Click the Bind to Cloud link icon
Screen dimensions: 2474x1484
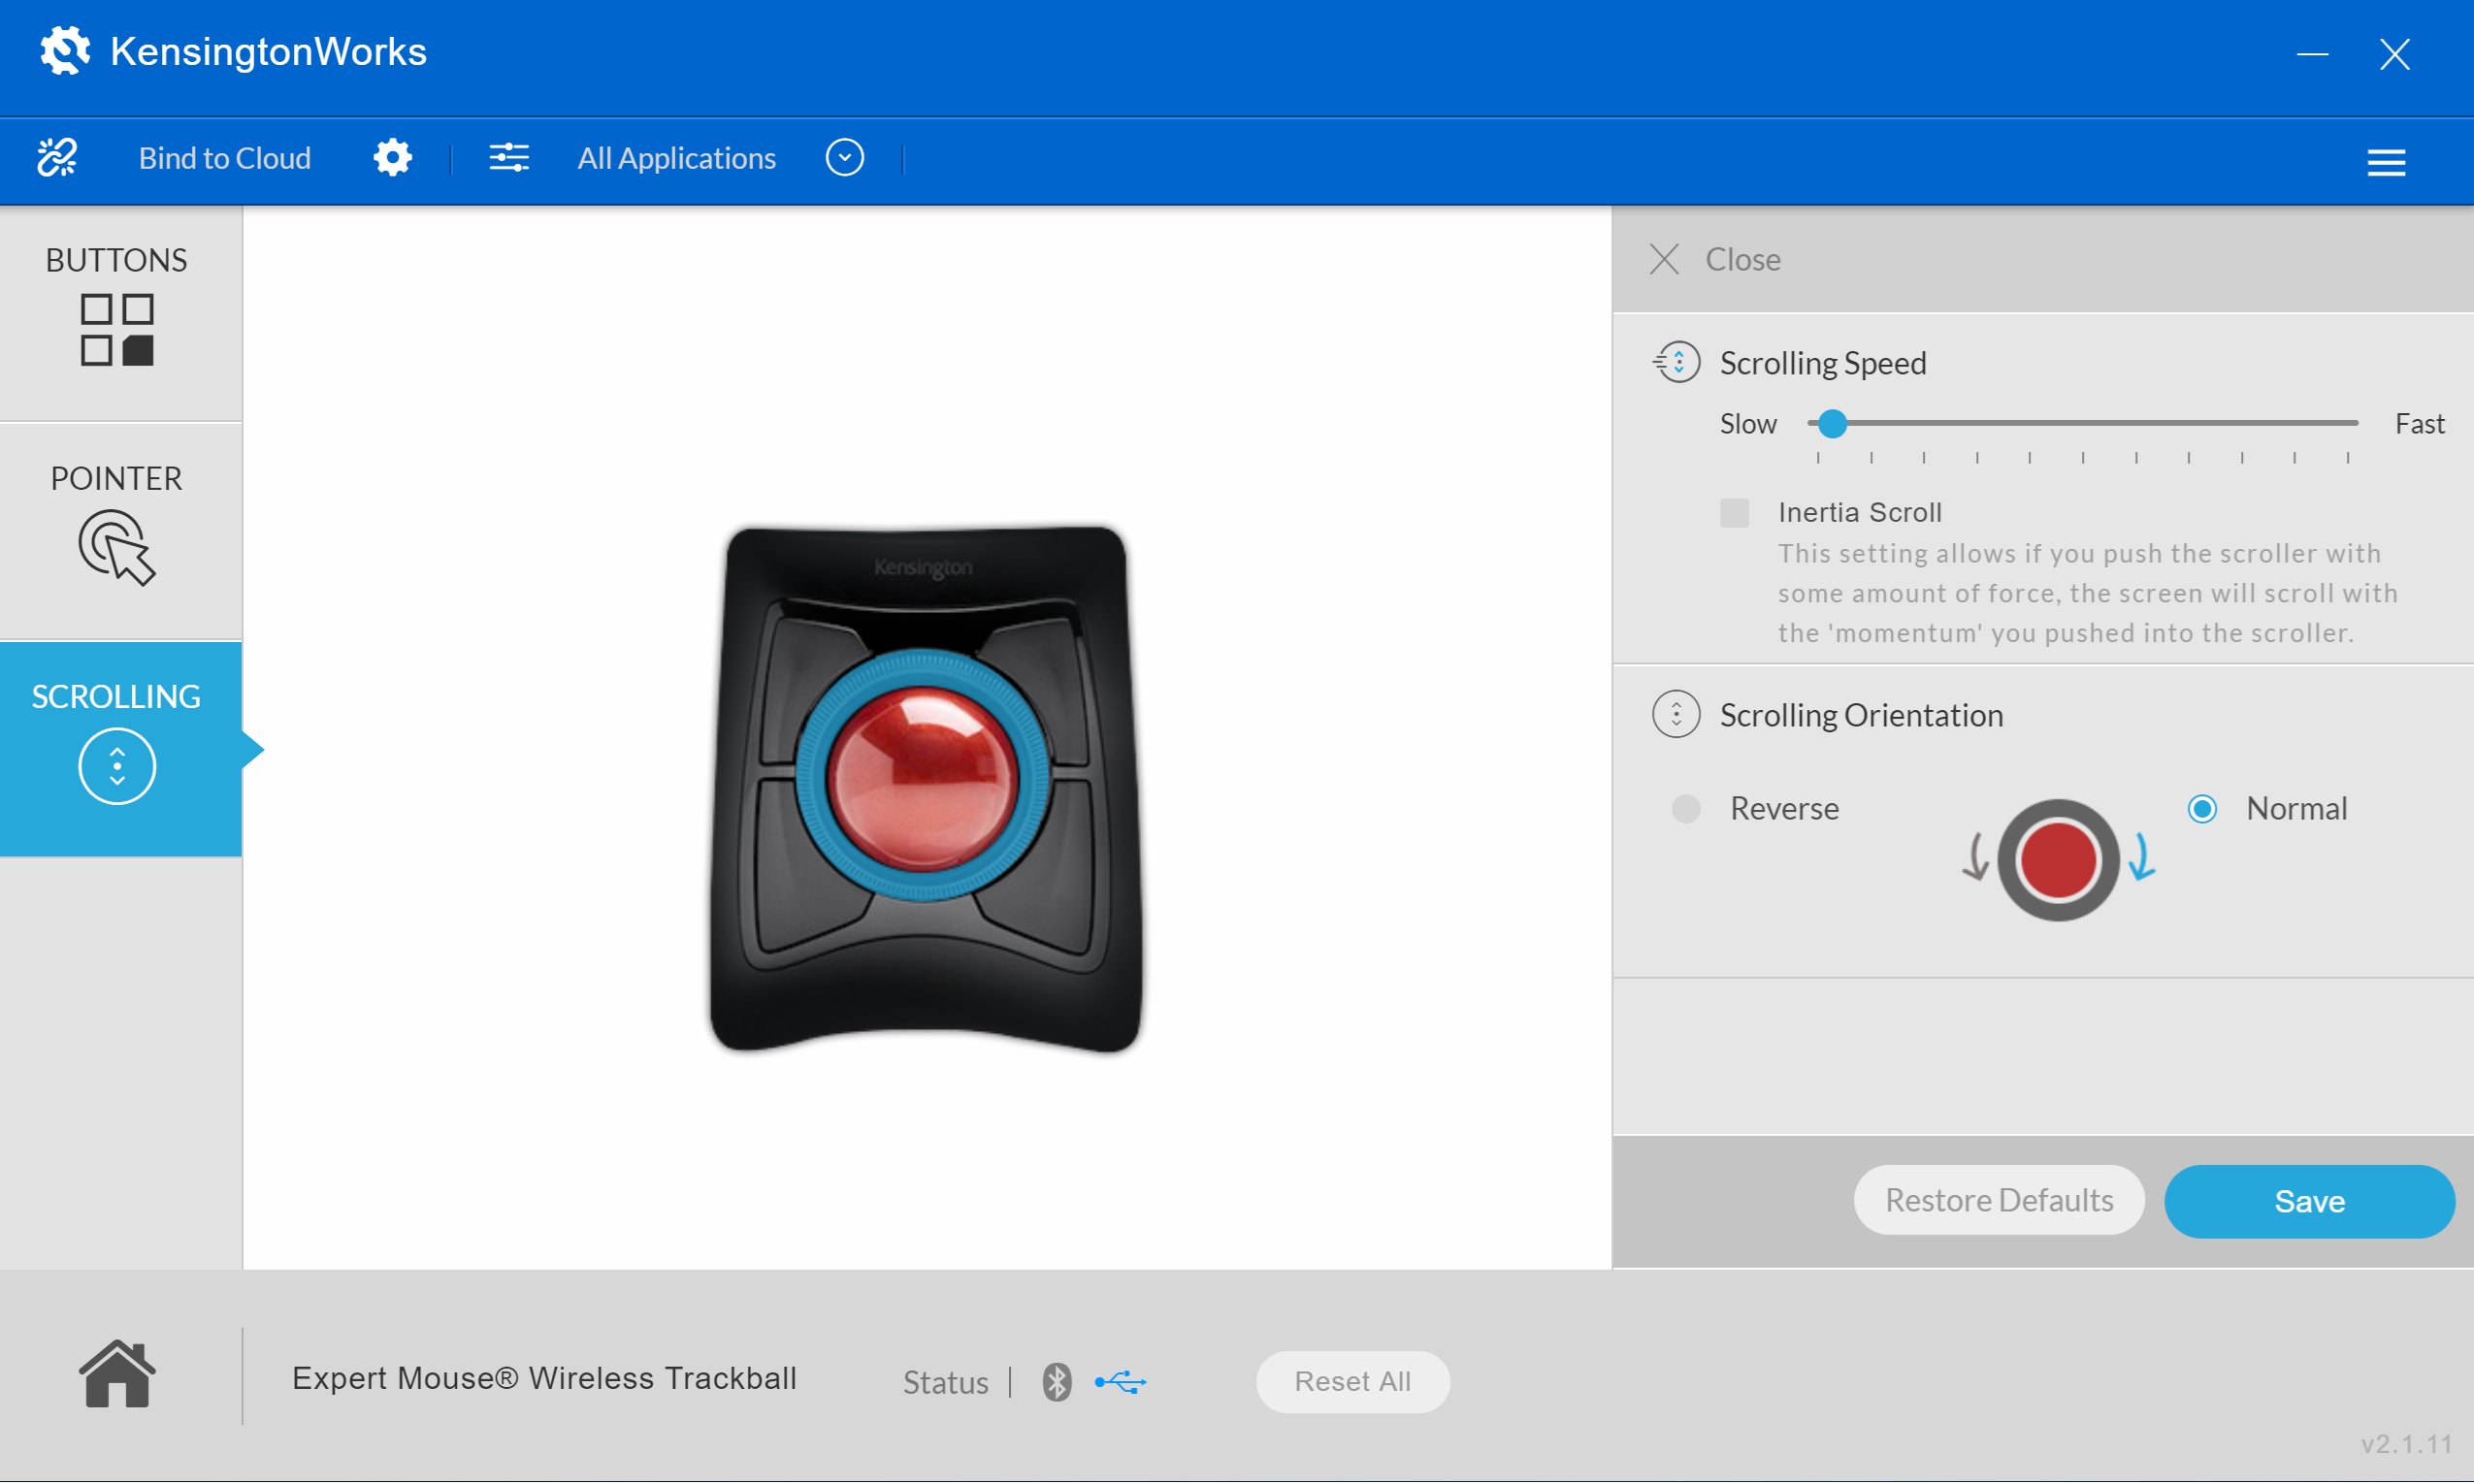click(57, 158)
